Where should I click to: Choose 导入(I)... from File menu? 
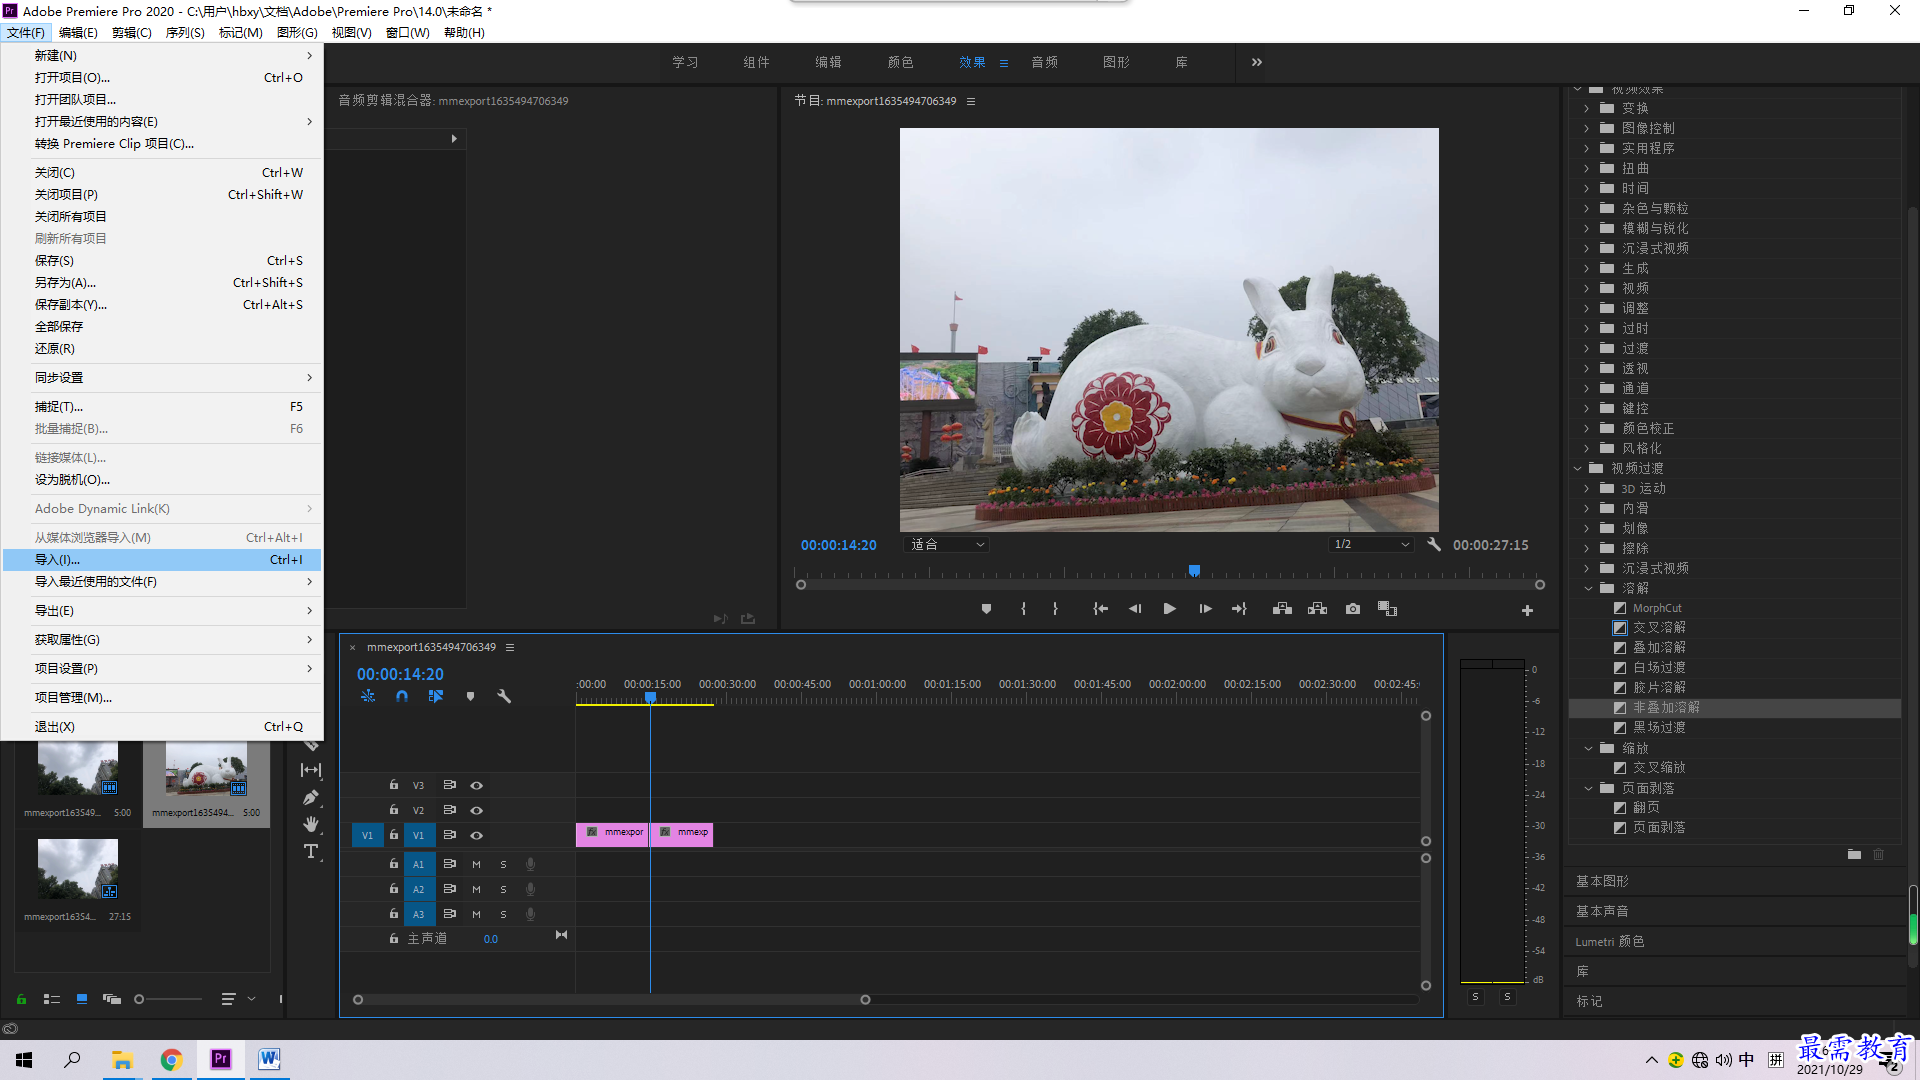162,560
